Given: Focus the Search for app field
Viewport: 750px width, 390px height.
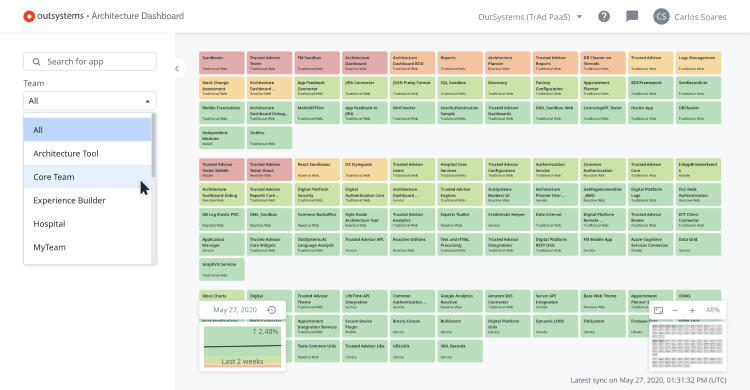Looking at the screenshot, I should 90,62.
